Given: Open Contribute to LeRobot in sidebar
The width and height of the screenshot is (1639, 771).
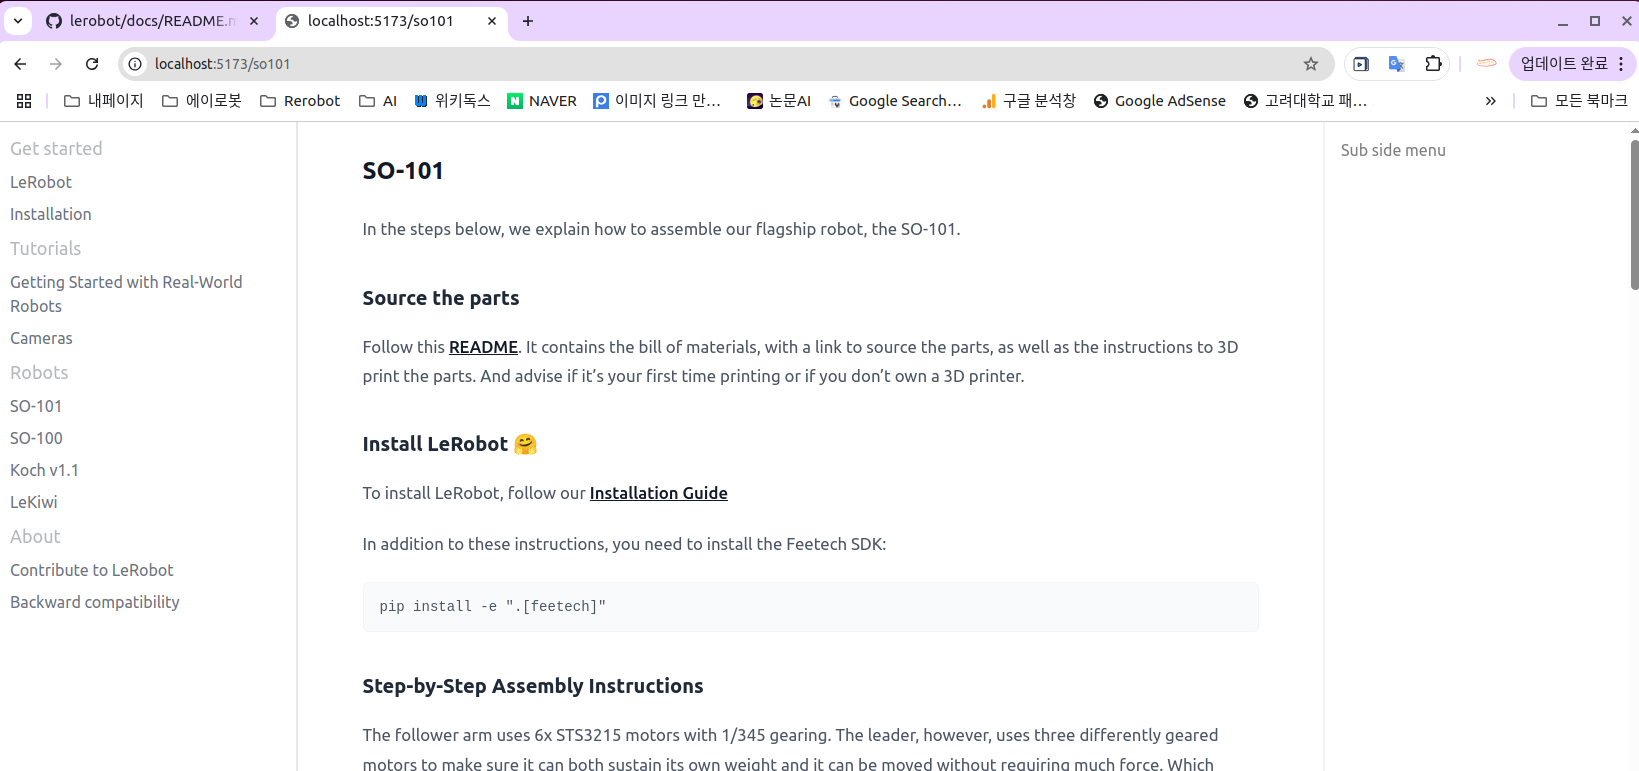Looking at the screenshot, I should (92, 570).
